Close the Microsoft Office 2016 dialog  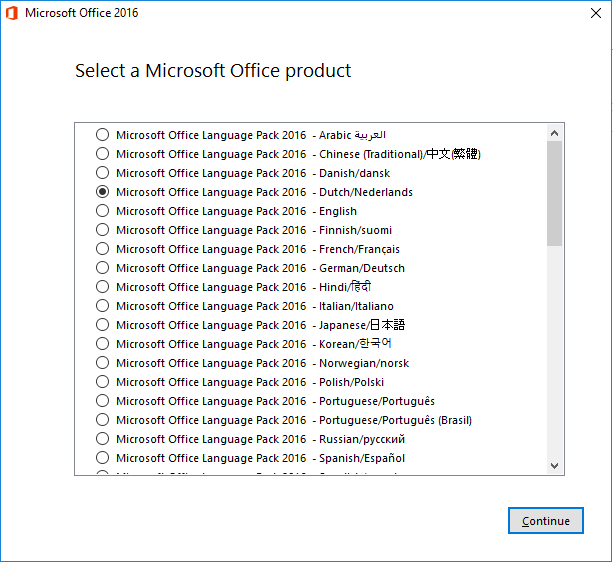[596, 13]
